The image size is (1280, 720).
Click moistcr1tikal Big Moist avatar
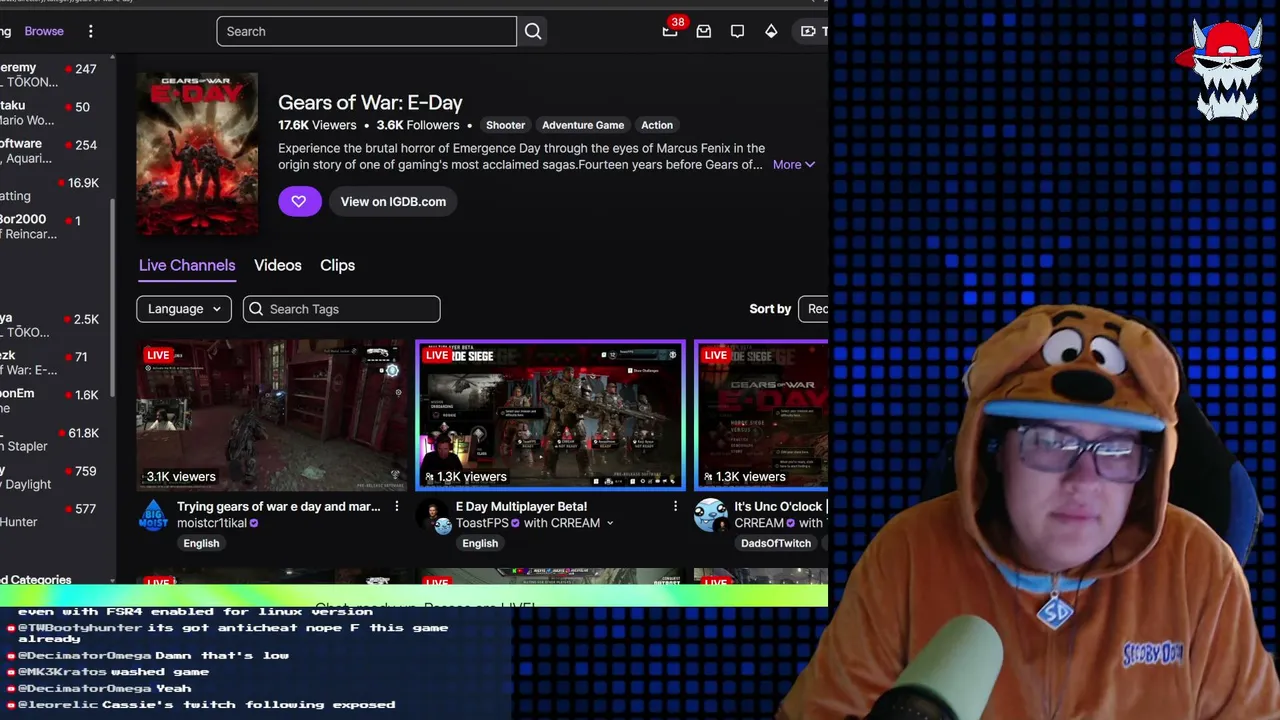click(x=153, y=515)
